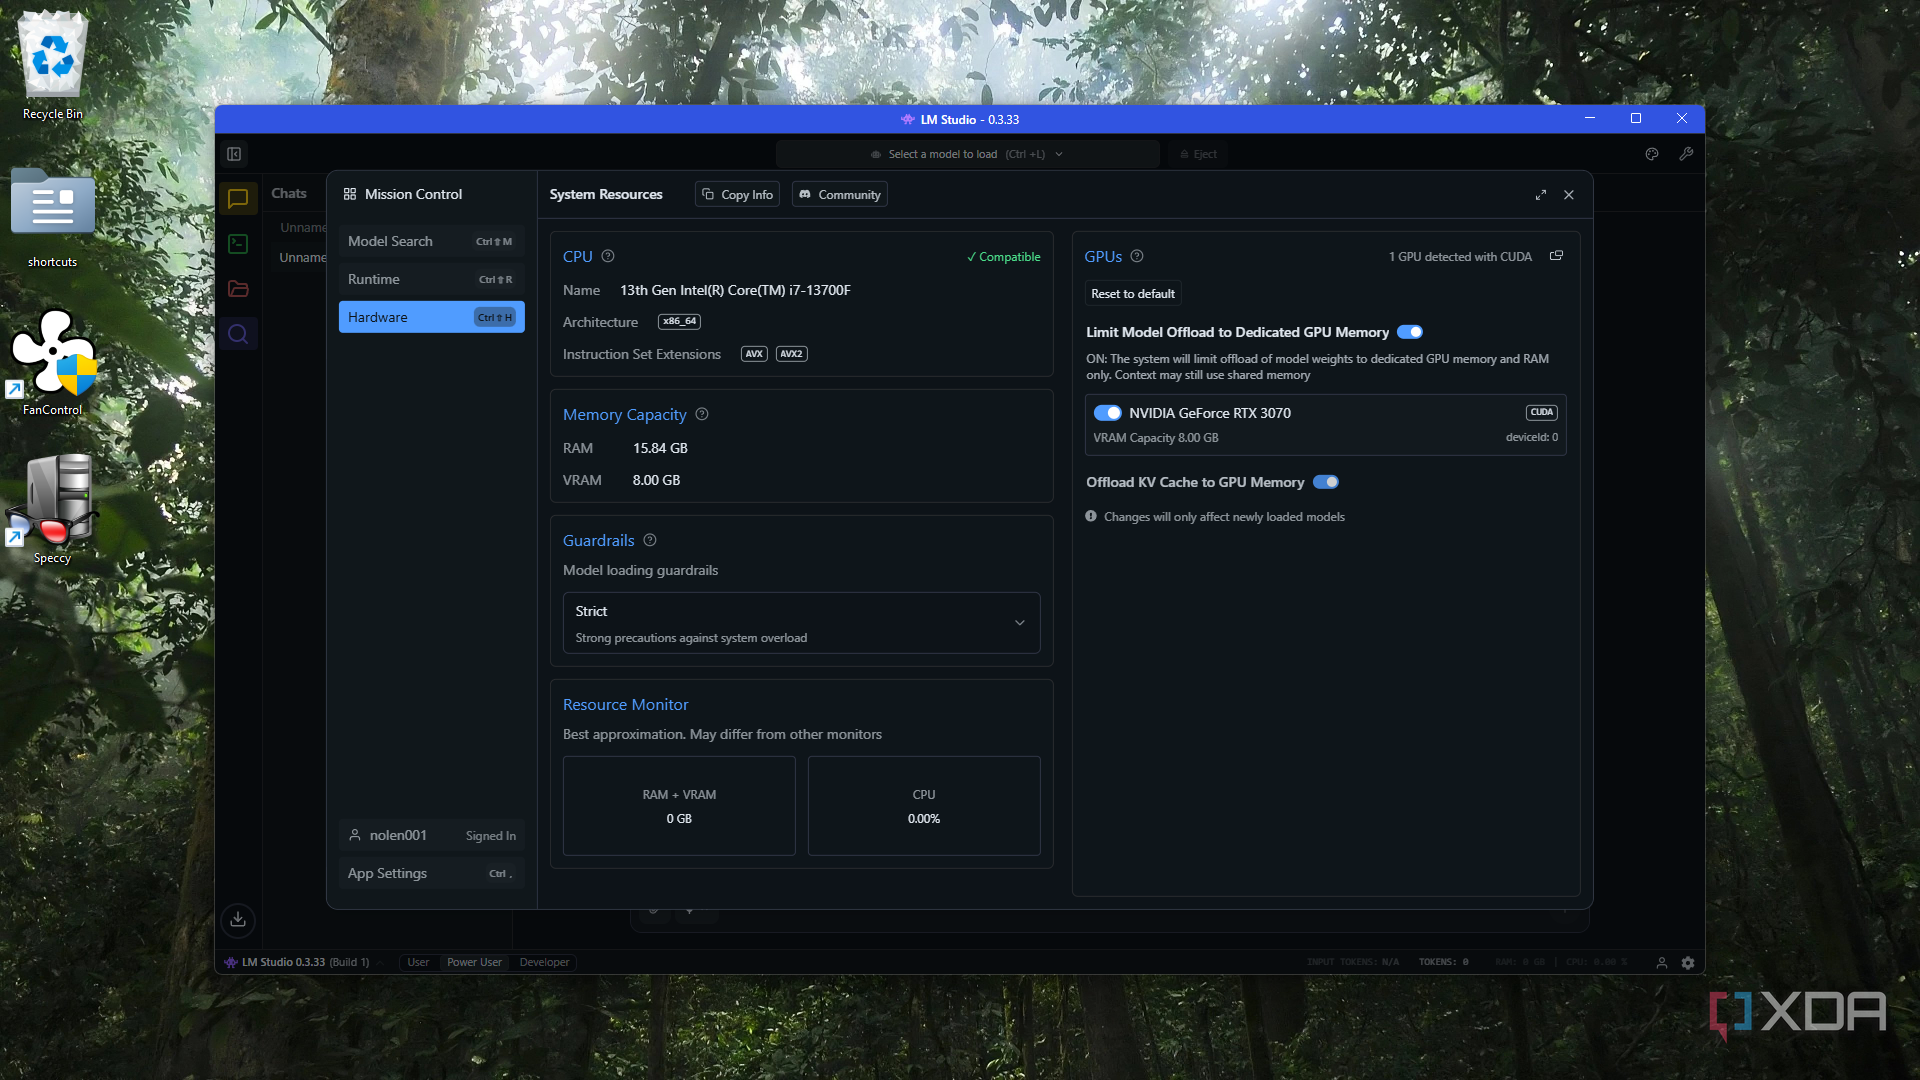The width and height of the screenshot is (1920, 1080).
Task: Open App Settings
Action: click(x=431, y=873)
